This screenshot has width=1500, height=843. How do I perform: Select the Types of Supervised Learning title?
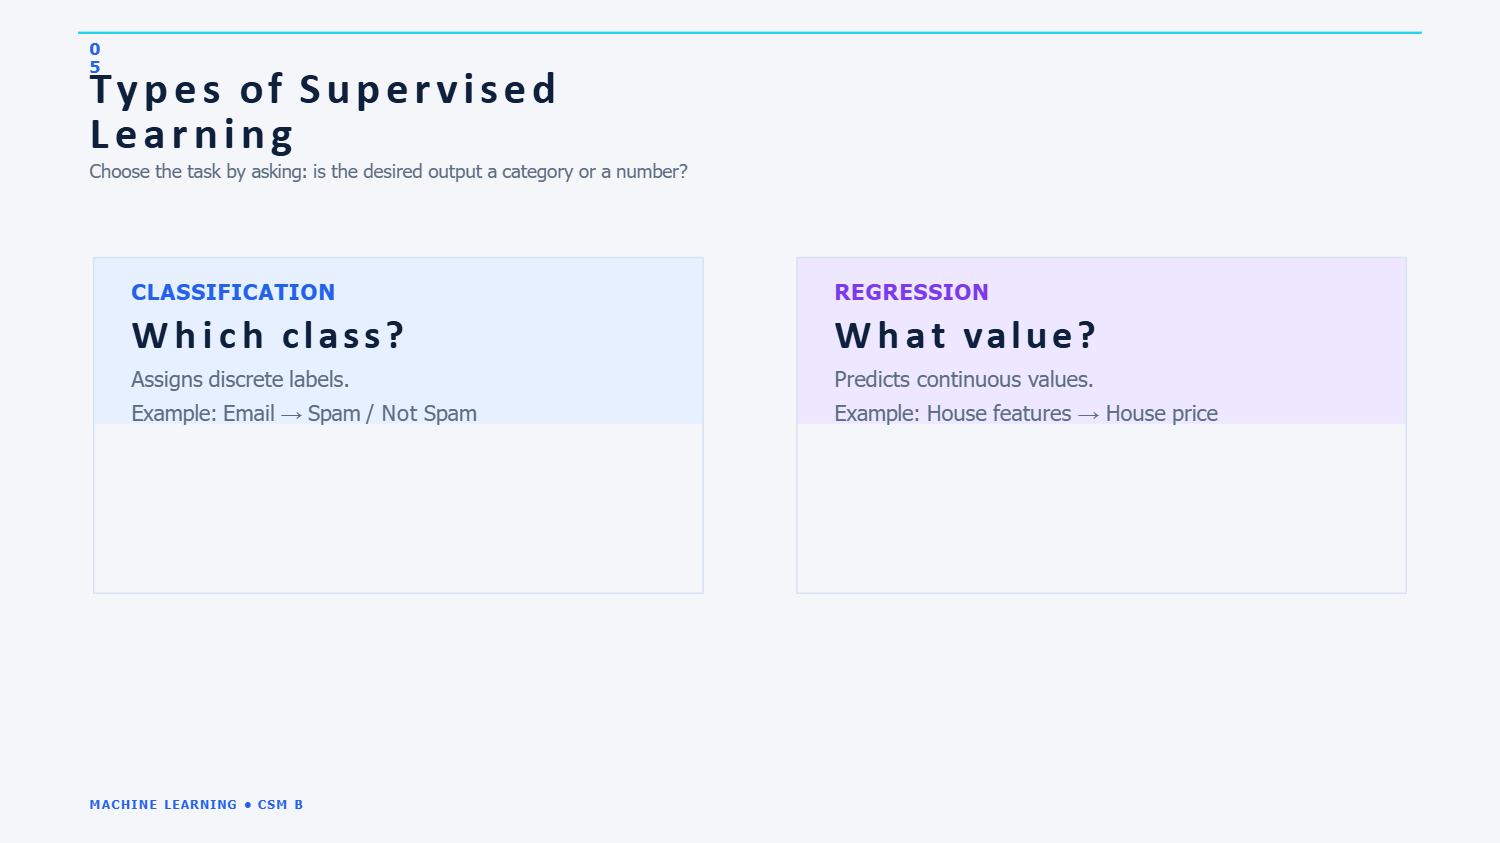click(x=323, y=112)
